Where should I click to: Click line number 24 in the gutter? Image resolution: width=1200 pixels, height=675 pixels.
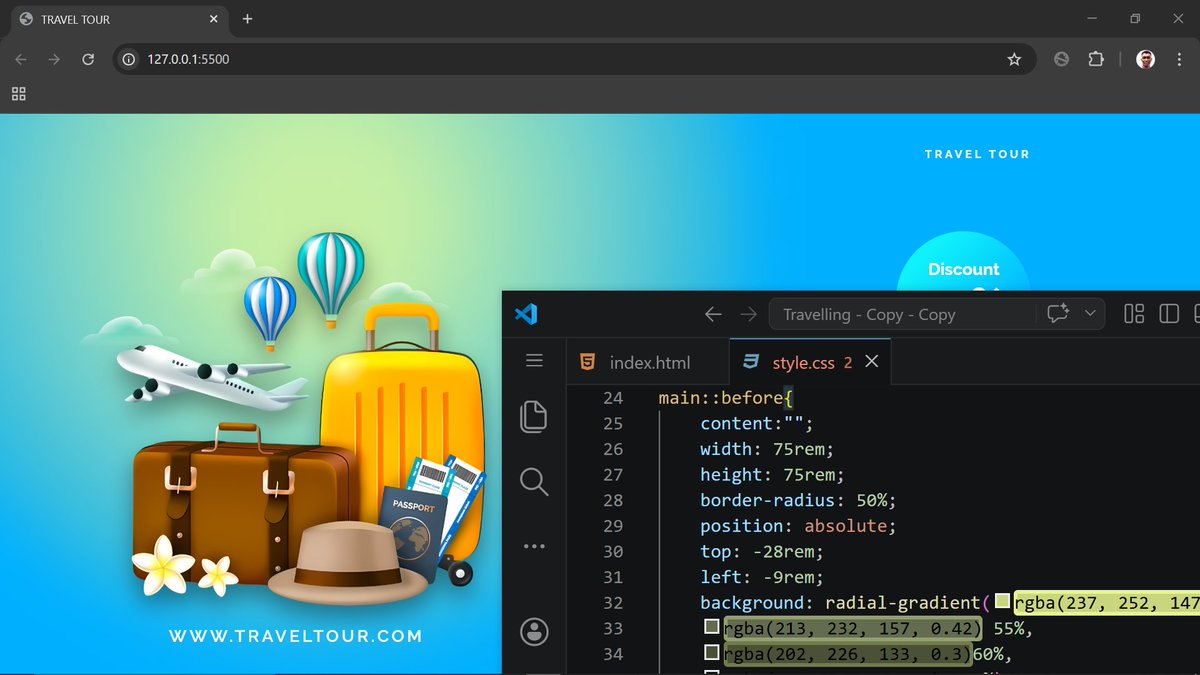coord(612,398)
